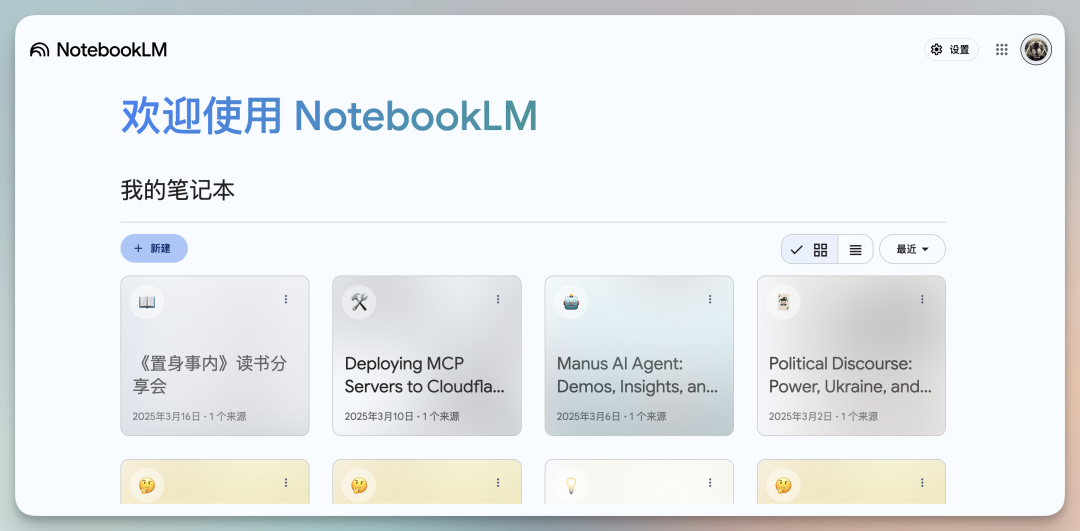Open the Manus AI Agent notebook card
Image resolution: width=1080 pixels, height=531 pixels.
click(x=639, y=356)
